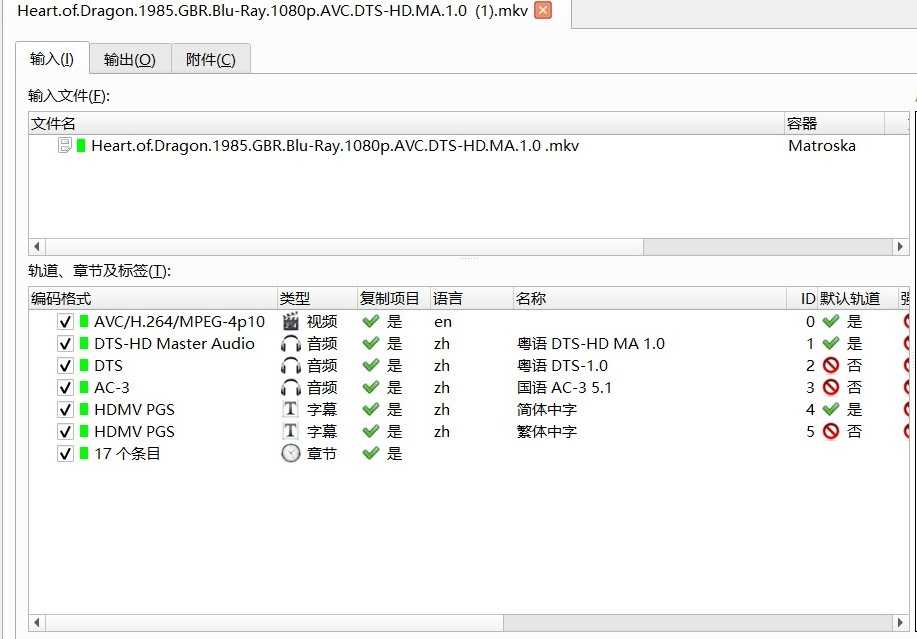
Task: Select the 17 个条目 chapters row
Action: point(468,454)
